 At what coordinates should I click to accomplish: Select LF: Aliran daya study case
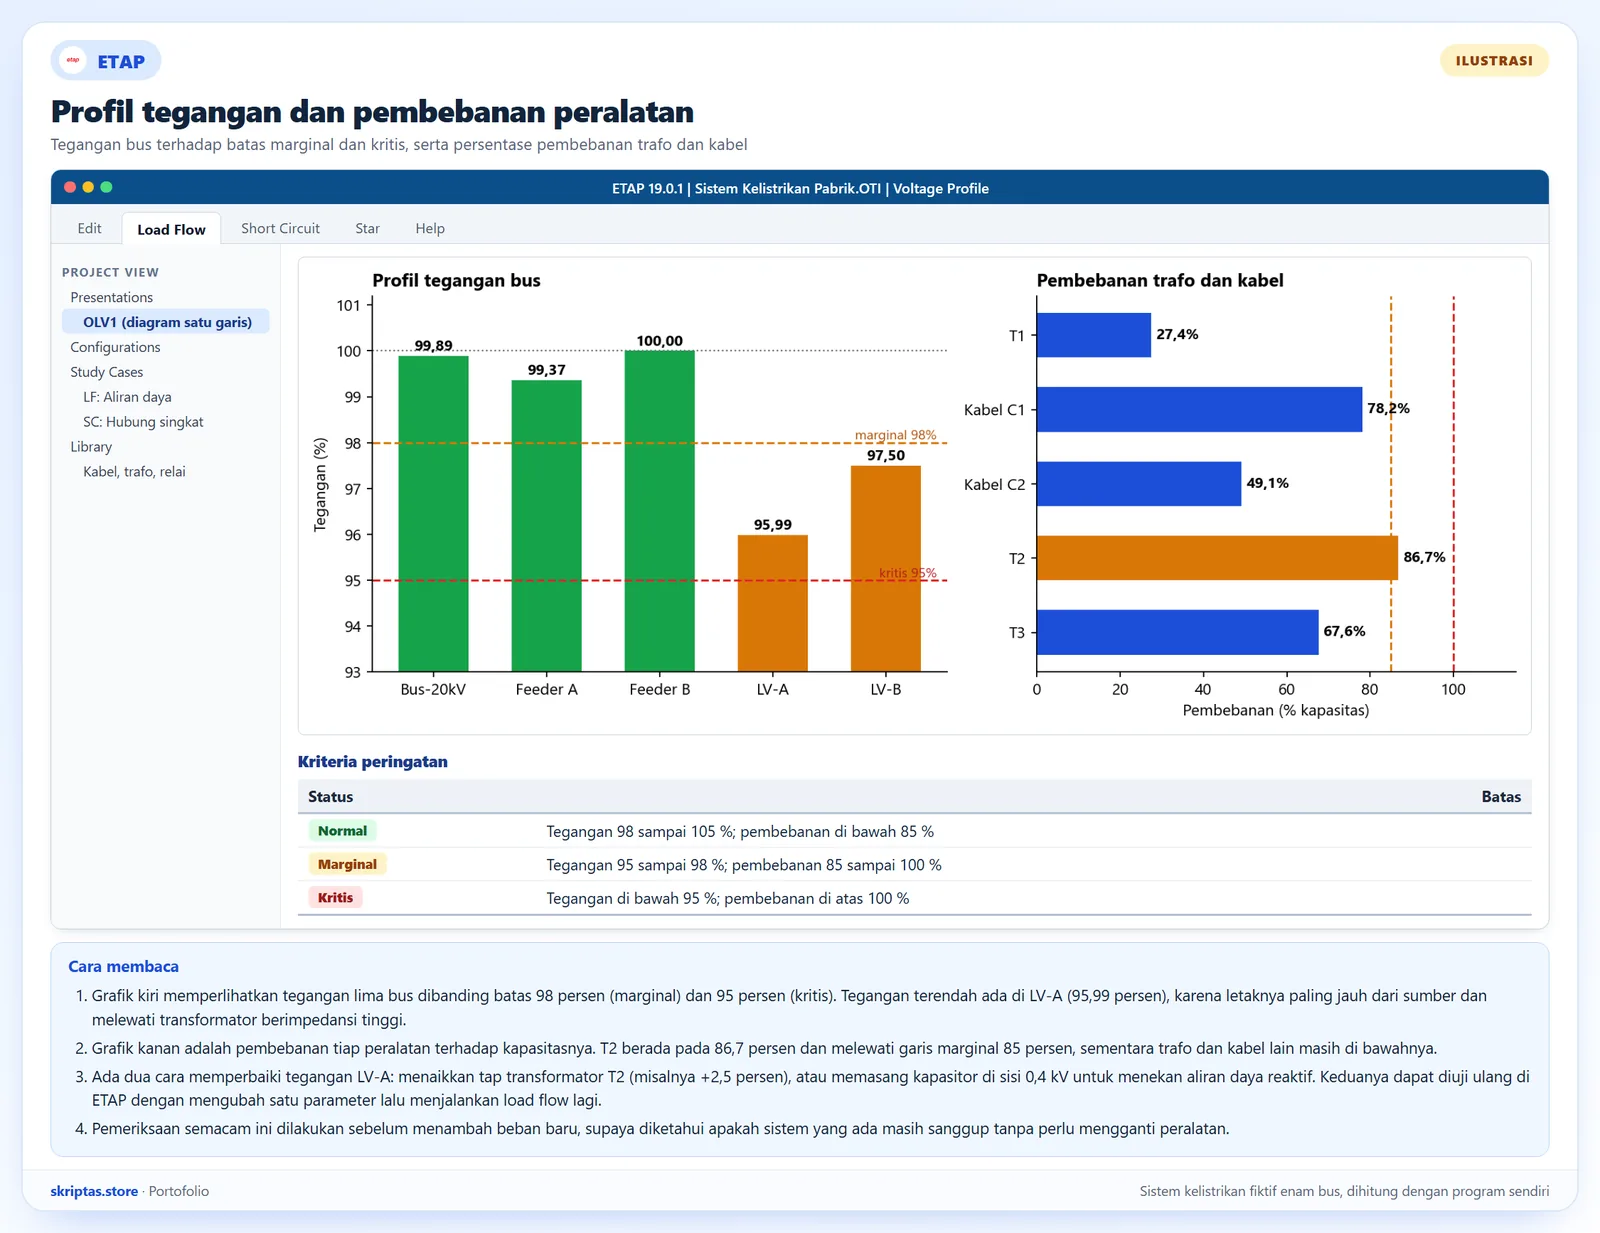127,397
